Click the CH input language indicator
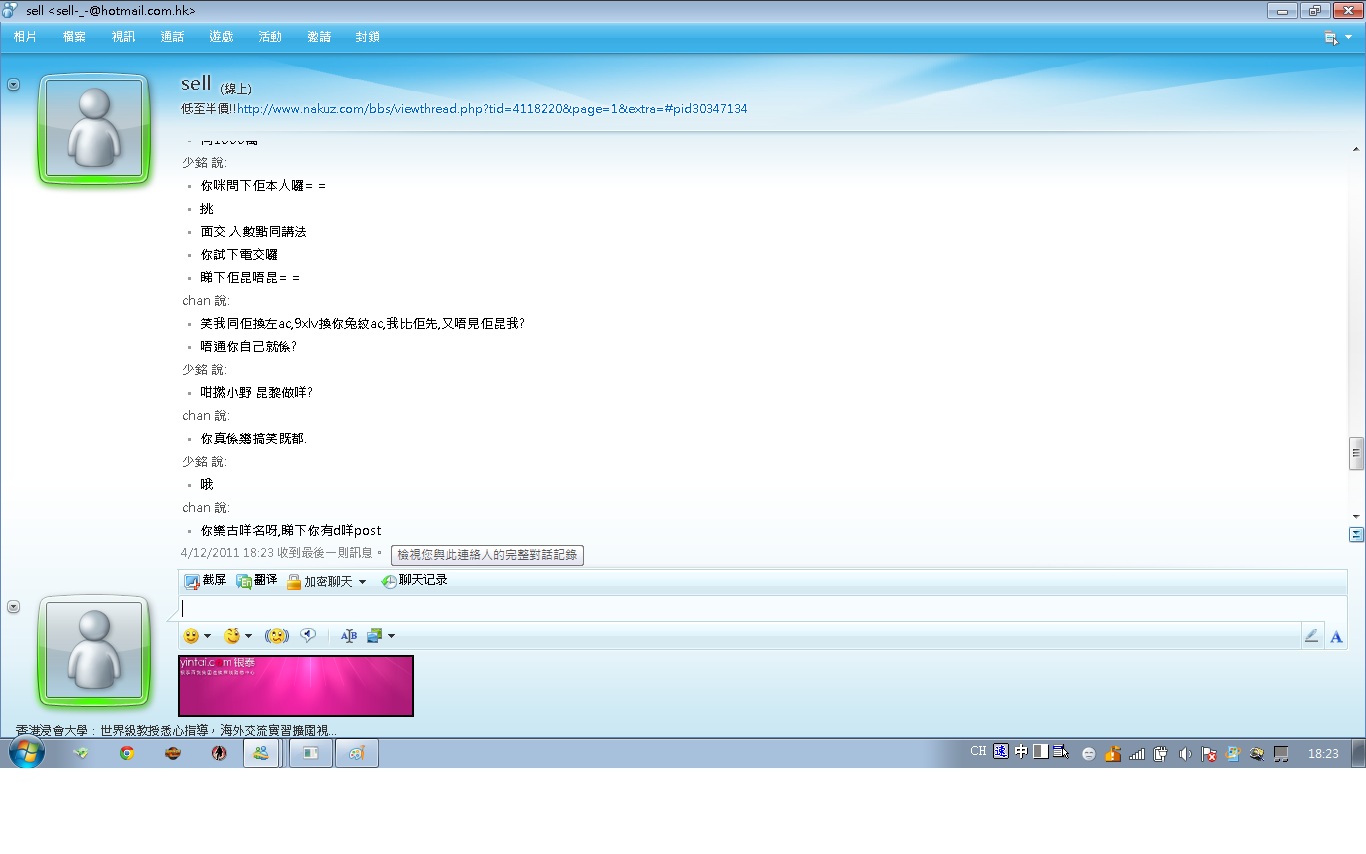This screenshot has width=1366, height=854. tap(978, 752)
